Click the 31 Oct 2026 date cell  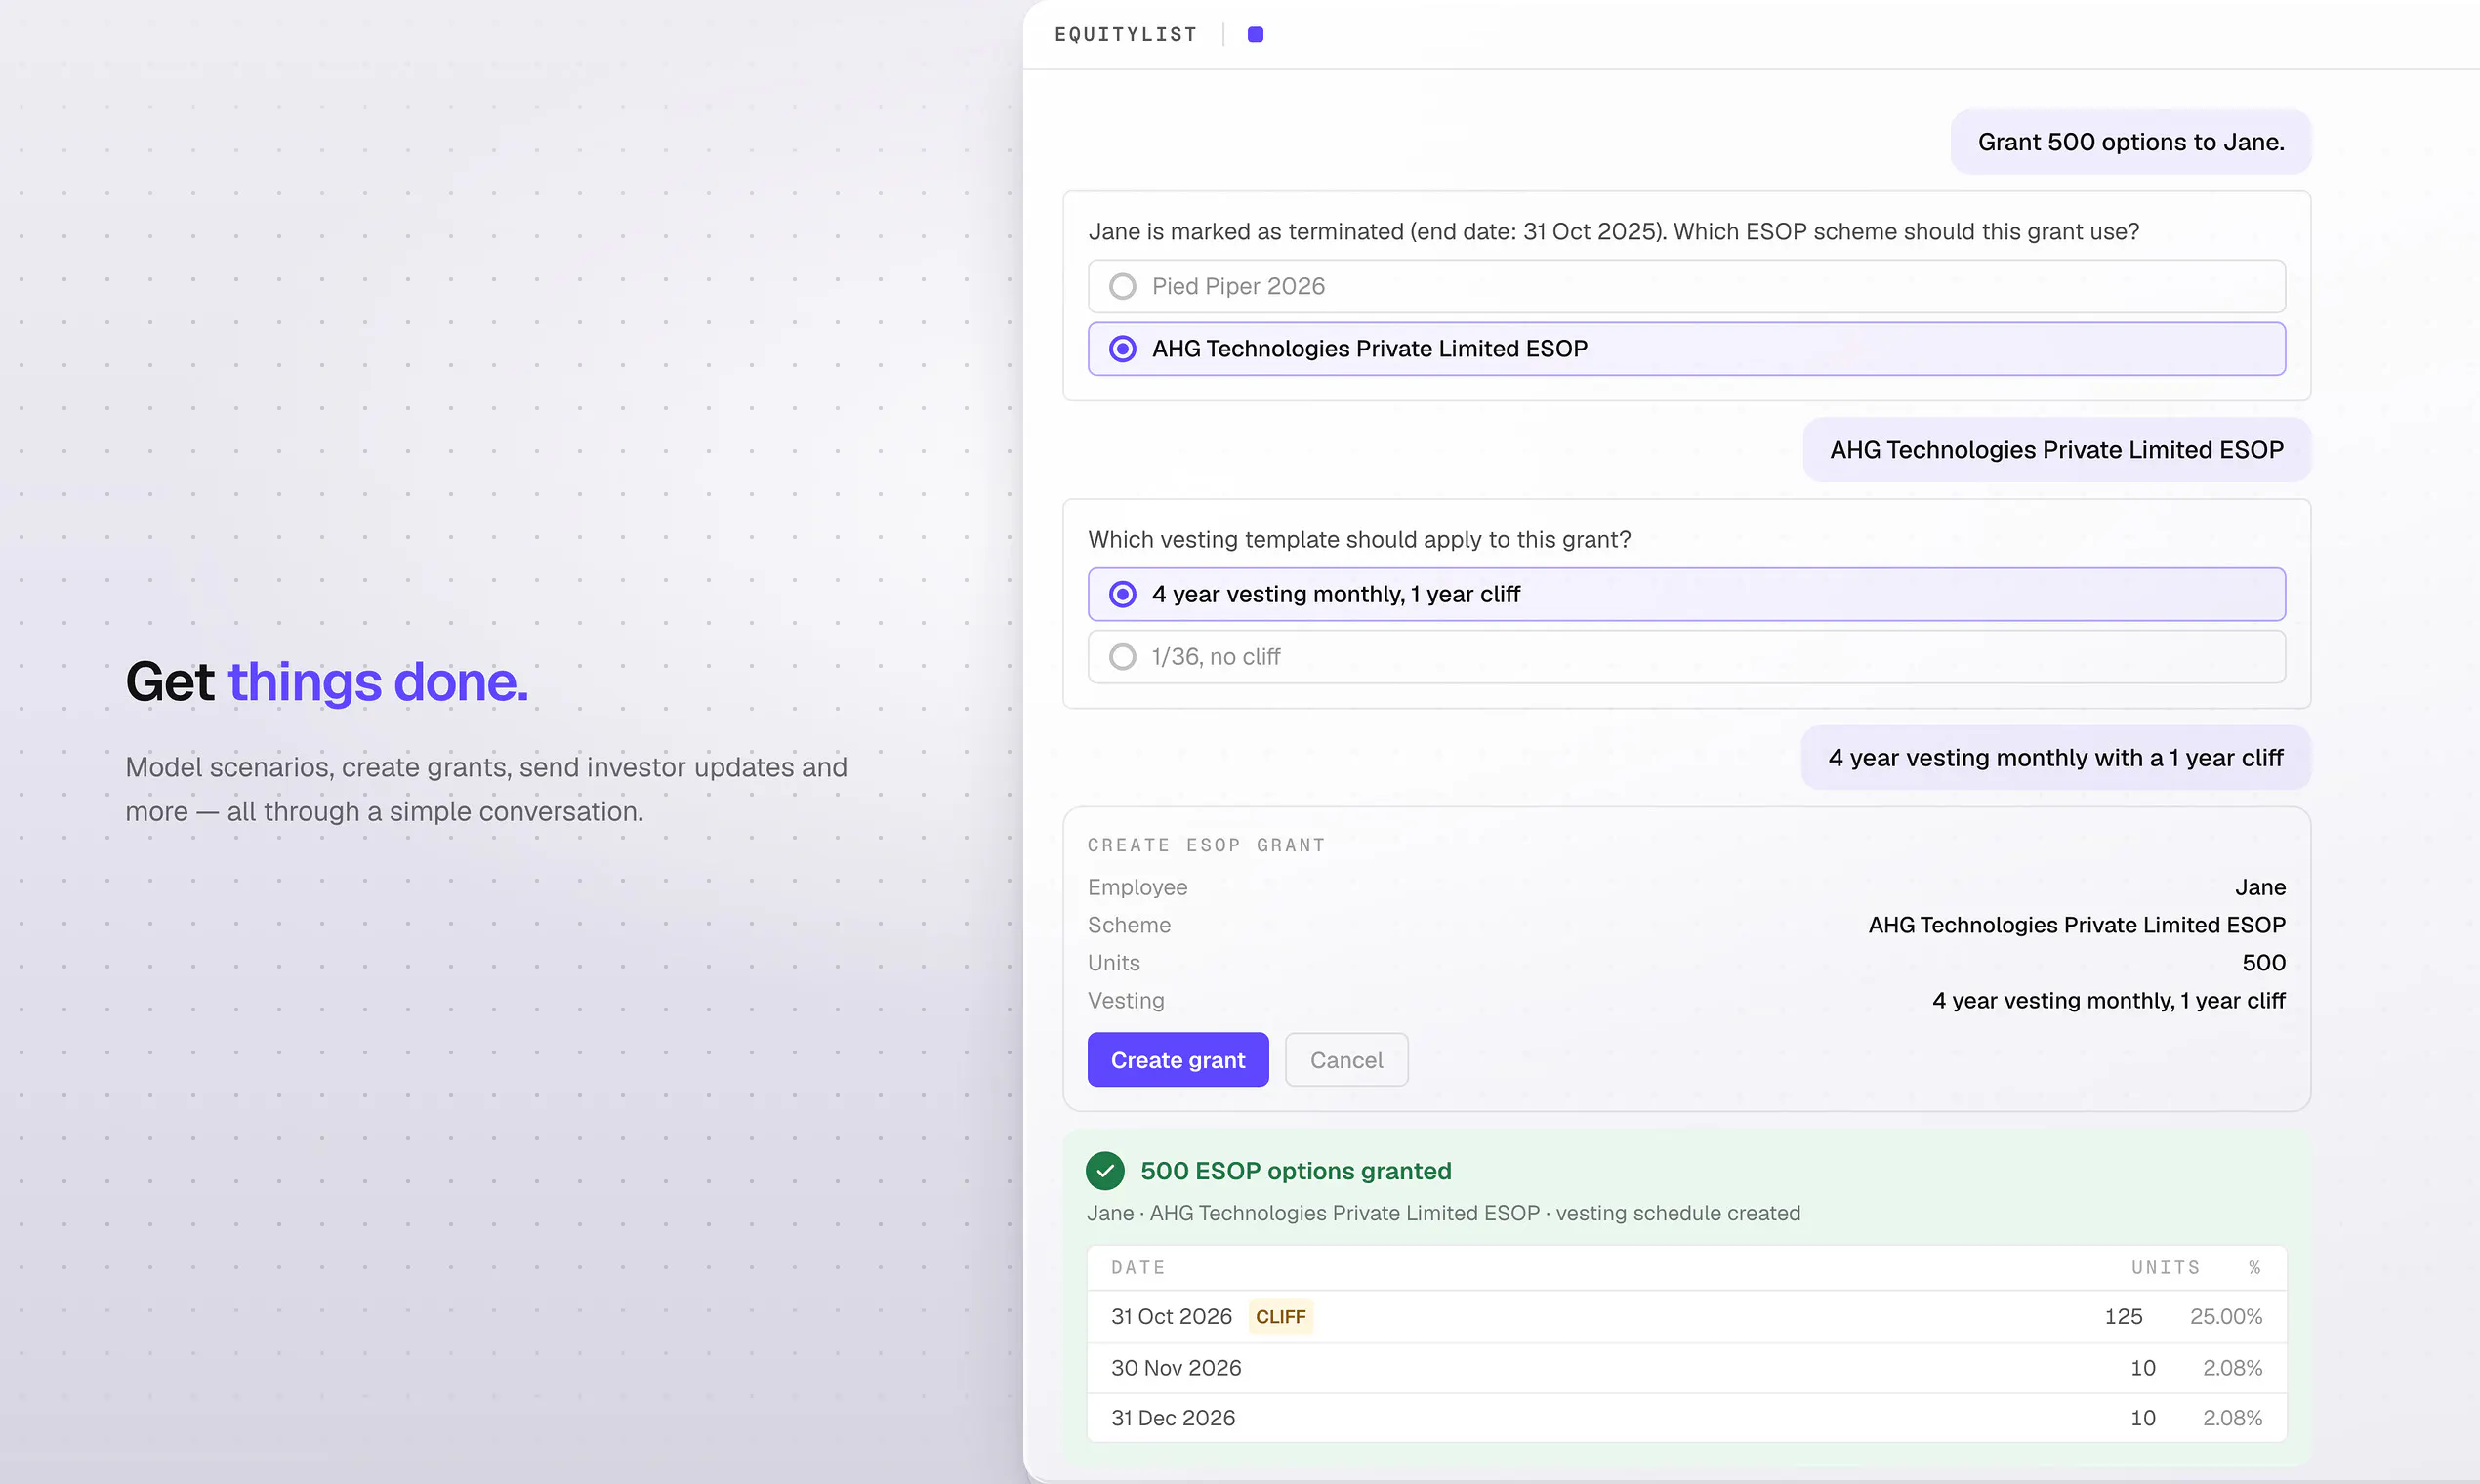(1172, 1317)
